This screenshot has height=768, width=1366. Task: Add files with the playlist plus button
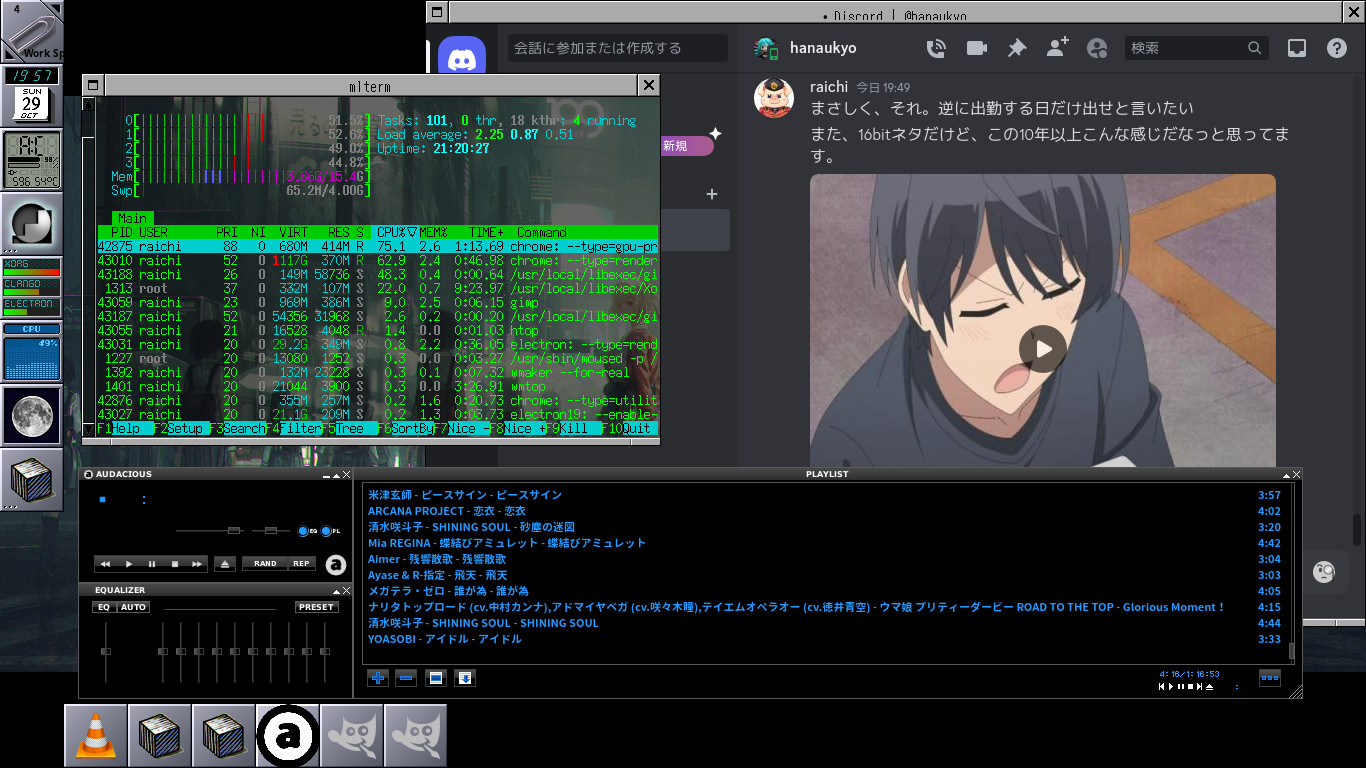pyautogui.click(x=377, y=678)
